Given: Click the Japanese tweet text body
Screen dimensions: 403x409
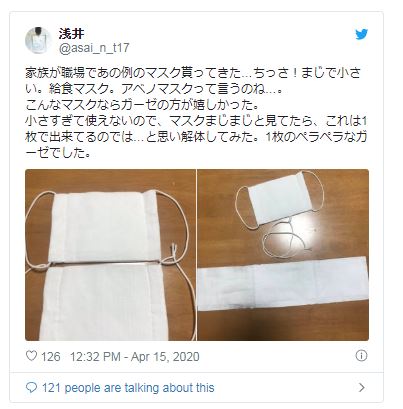Looking at the screenshot, I should point(197,113).
